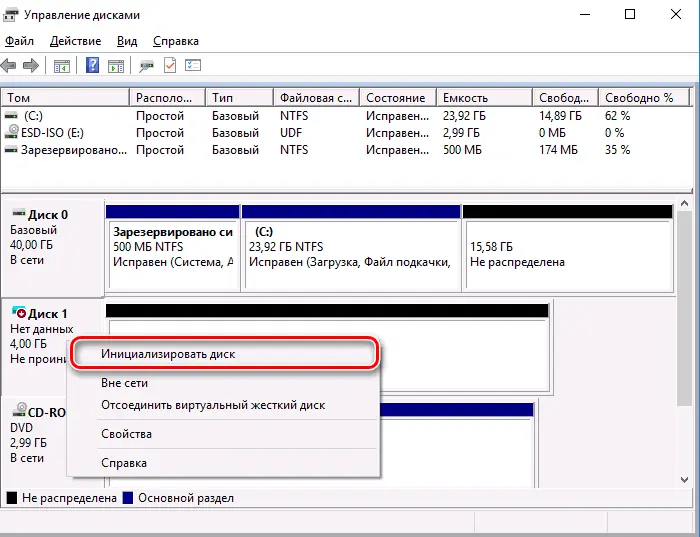Click the UDF file system cell
Viewport: 700px width, 537px height.
(291, 133)
